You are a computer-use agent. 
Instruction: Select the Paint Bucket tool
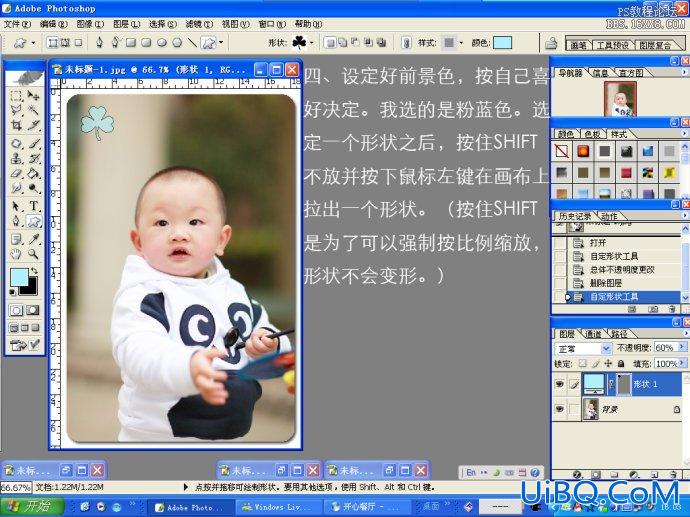[x=33, y=173]
